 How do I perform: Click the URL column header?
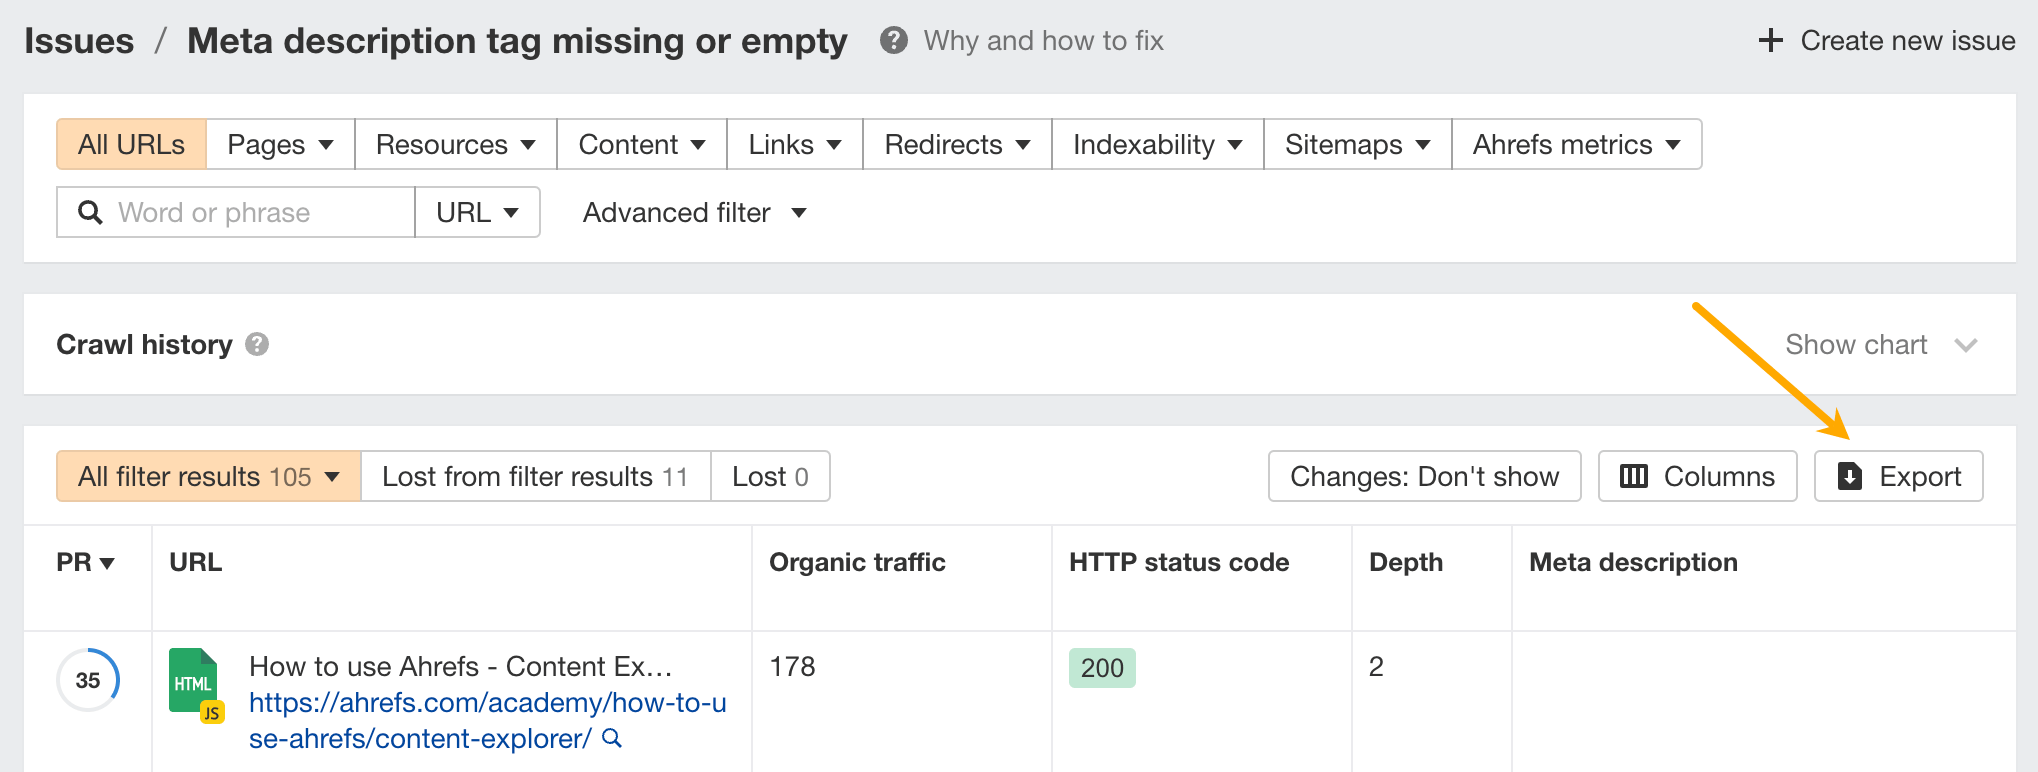point(196,563)
